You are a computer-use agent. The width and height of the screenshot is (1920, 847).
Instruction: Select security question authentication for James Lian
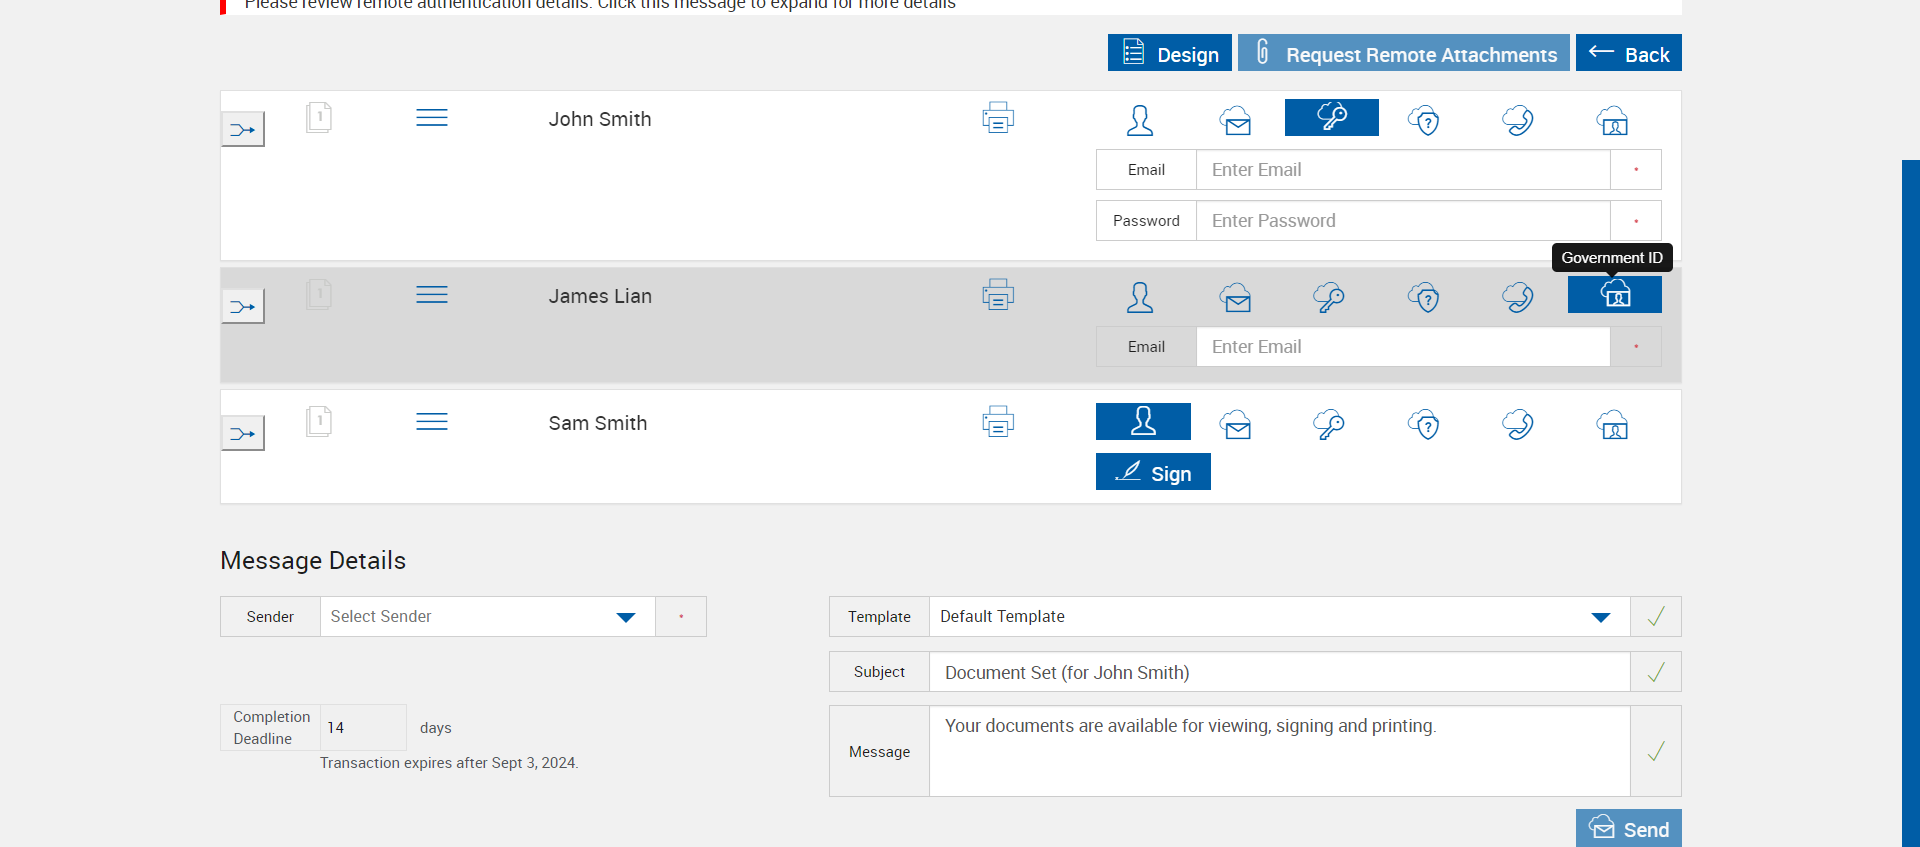[1423, 297]
